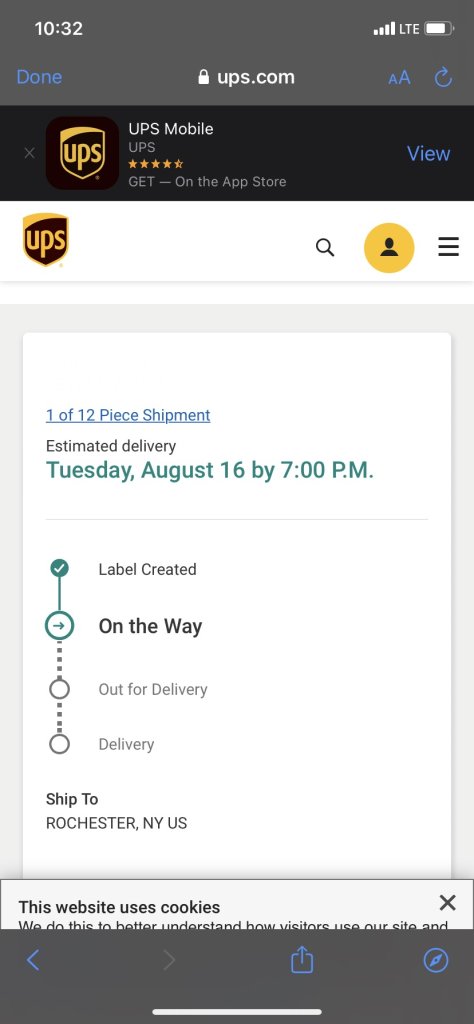Reload the page with refresh icon
The image size is (474, 1024).
[x=443, y=78]
